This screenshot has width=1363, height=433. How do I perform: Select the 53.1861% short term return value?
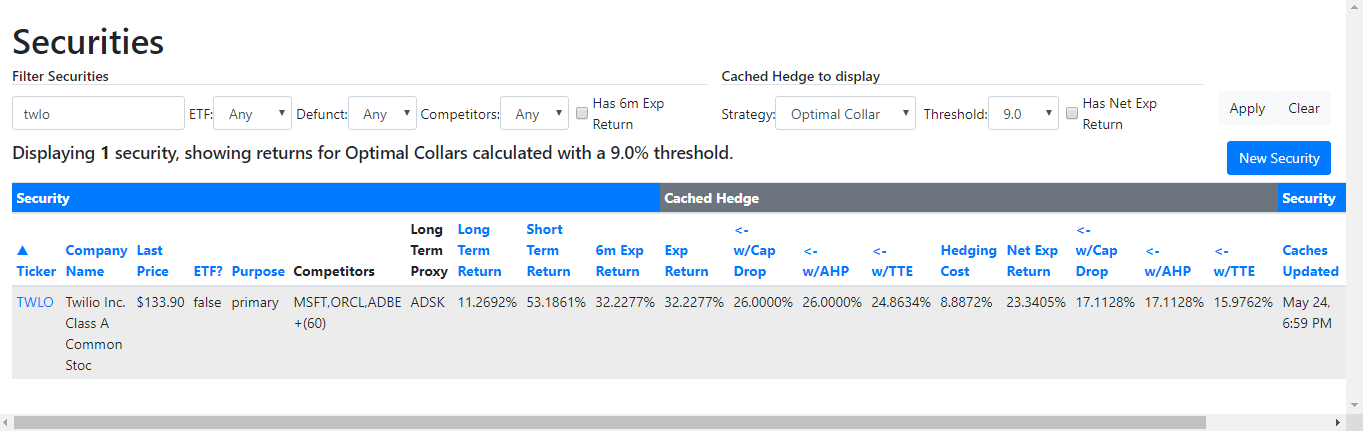pyautogui.click(x=556, y=302)
